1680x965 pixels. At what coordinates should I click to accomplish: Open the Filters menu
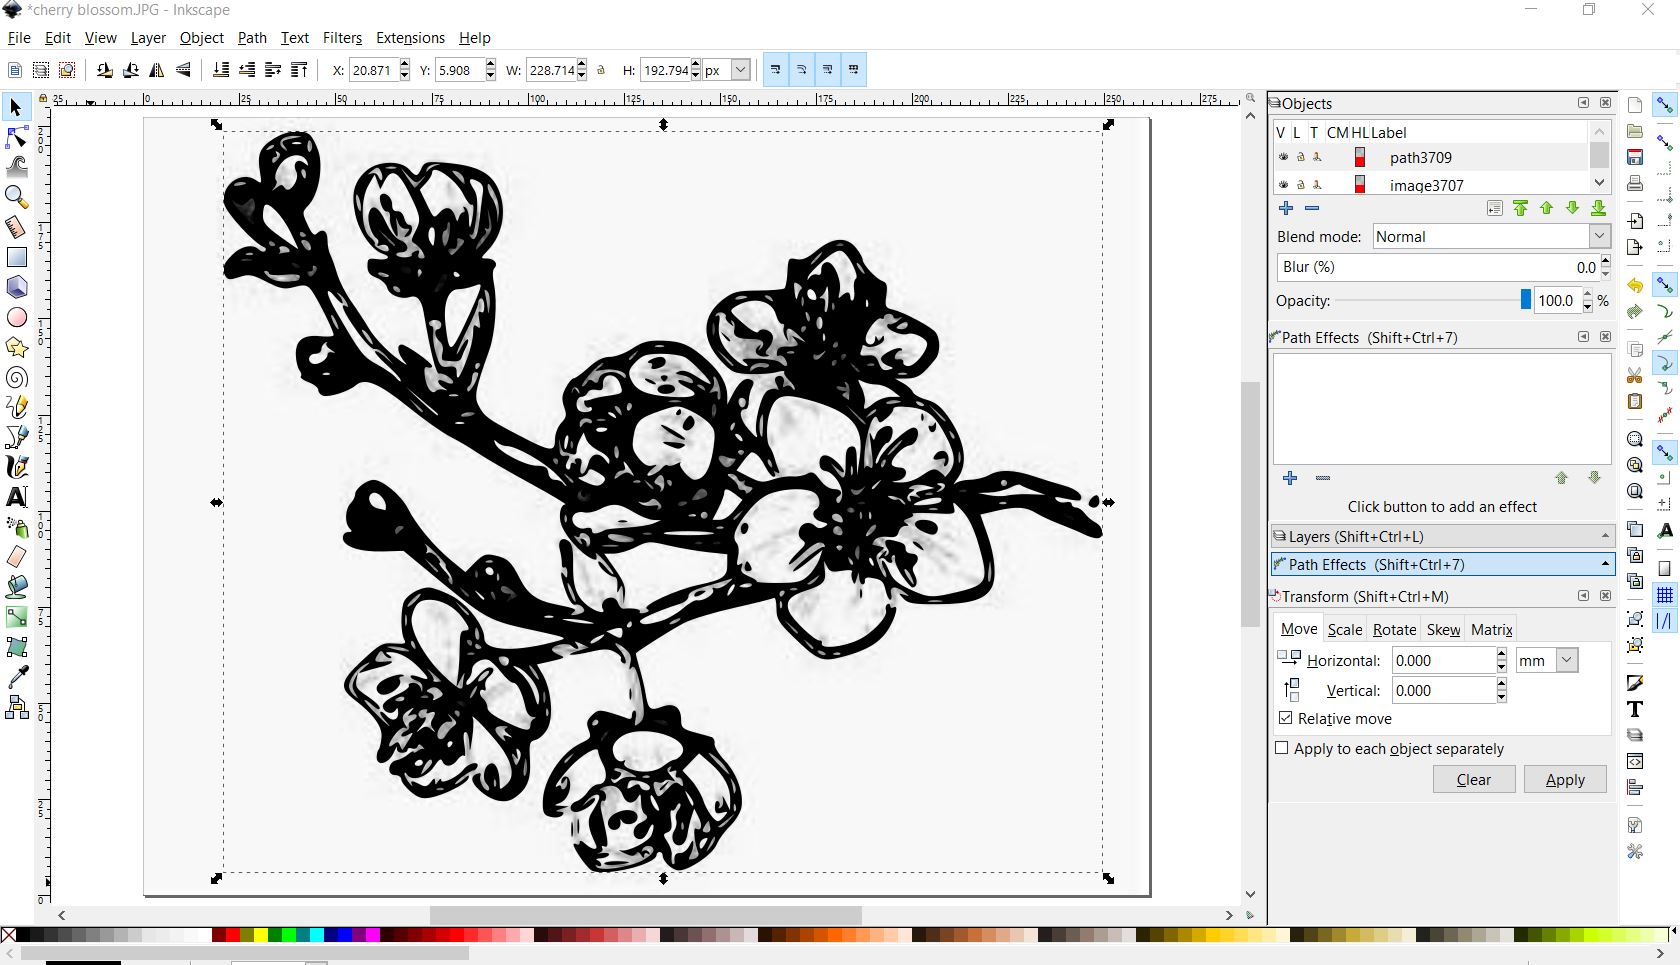[342, 38]
